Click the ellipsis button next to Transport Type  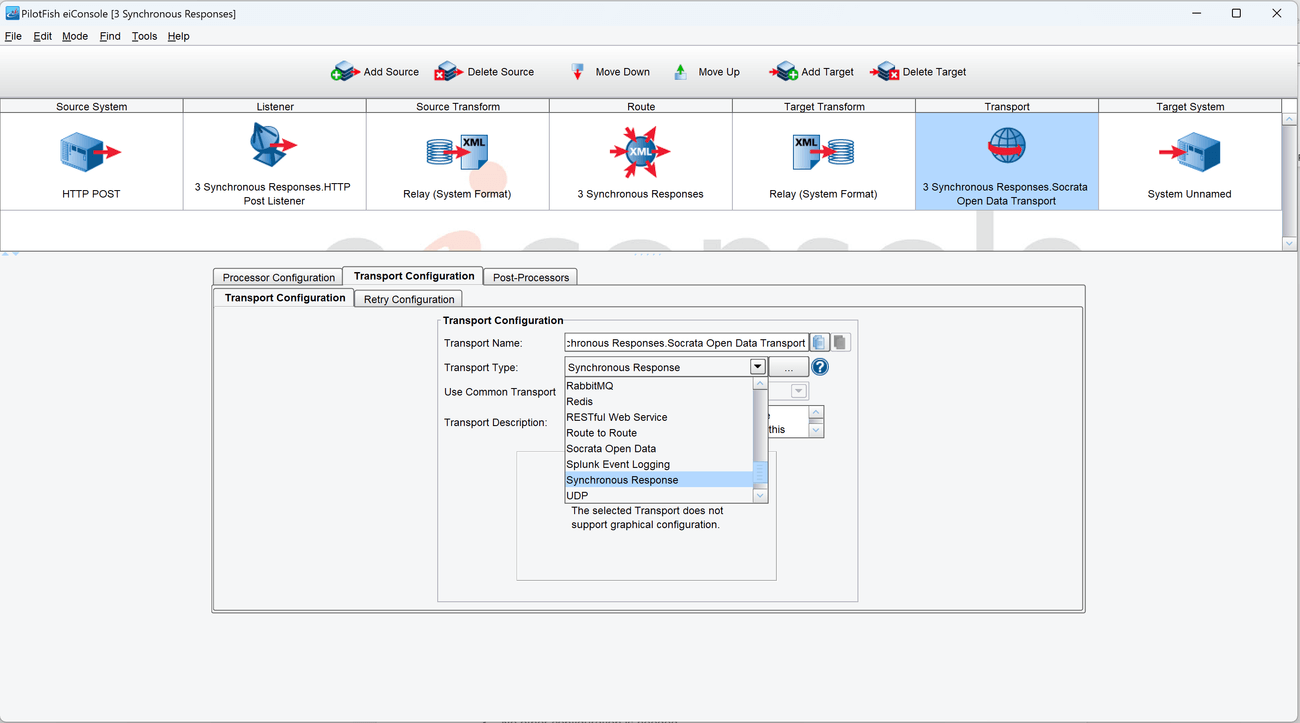[788, 367]
